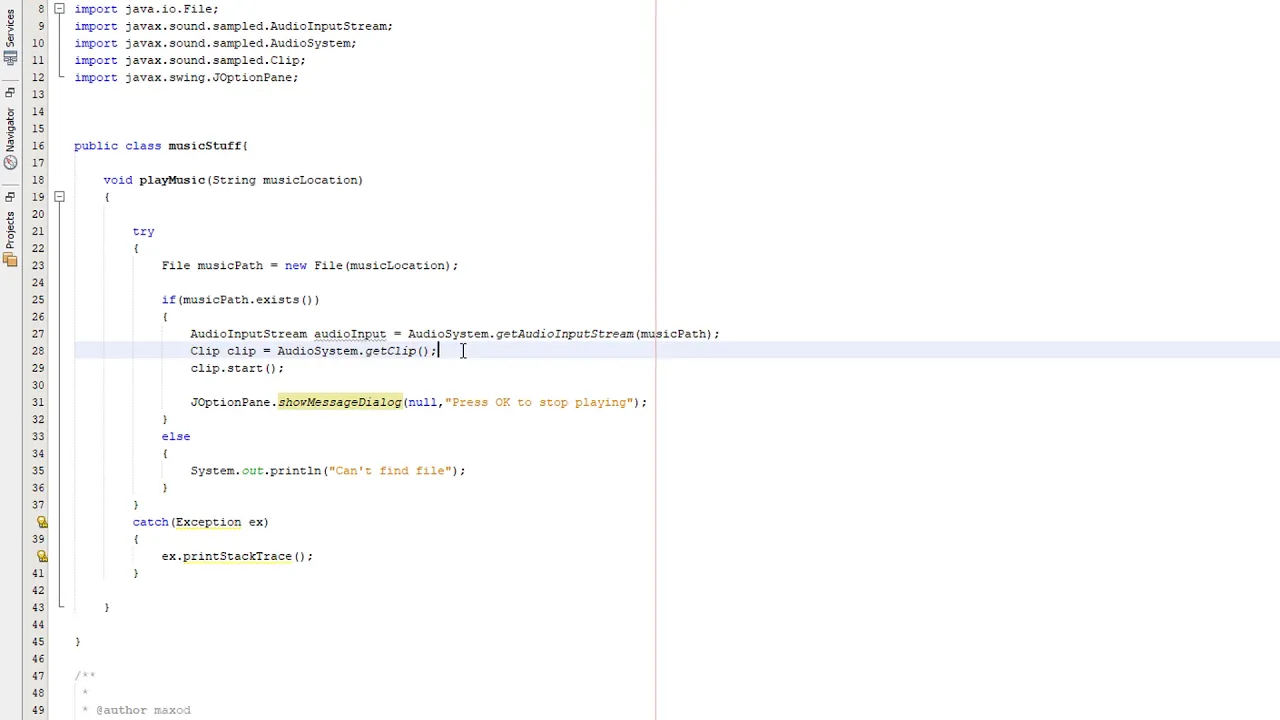The height and width of the screenshot is (720, 1280).
Task: Click the Projects folder icon
Action: click(9, 260)
